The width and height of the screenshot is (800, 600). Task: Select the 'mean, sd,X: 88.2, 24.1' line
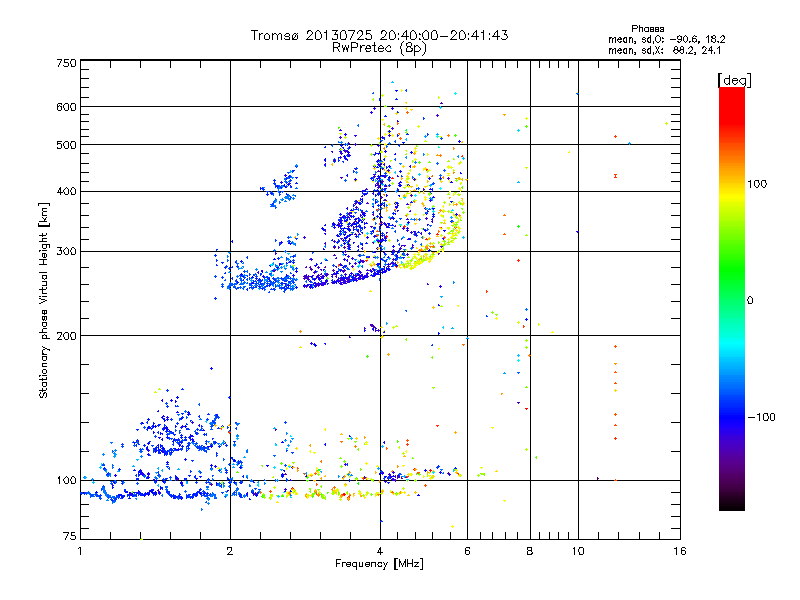coord(665,50)
